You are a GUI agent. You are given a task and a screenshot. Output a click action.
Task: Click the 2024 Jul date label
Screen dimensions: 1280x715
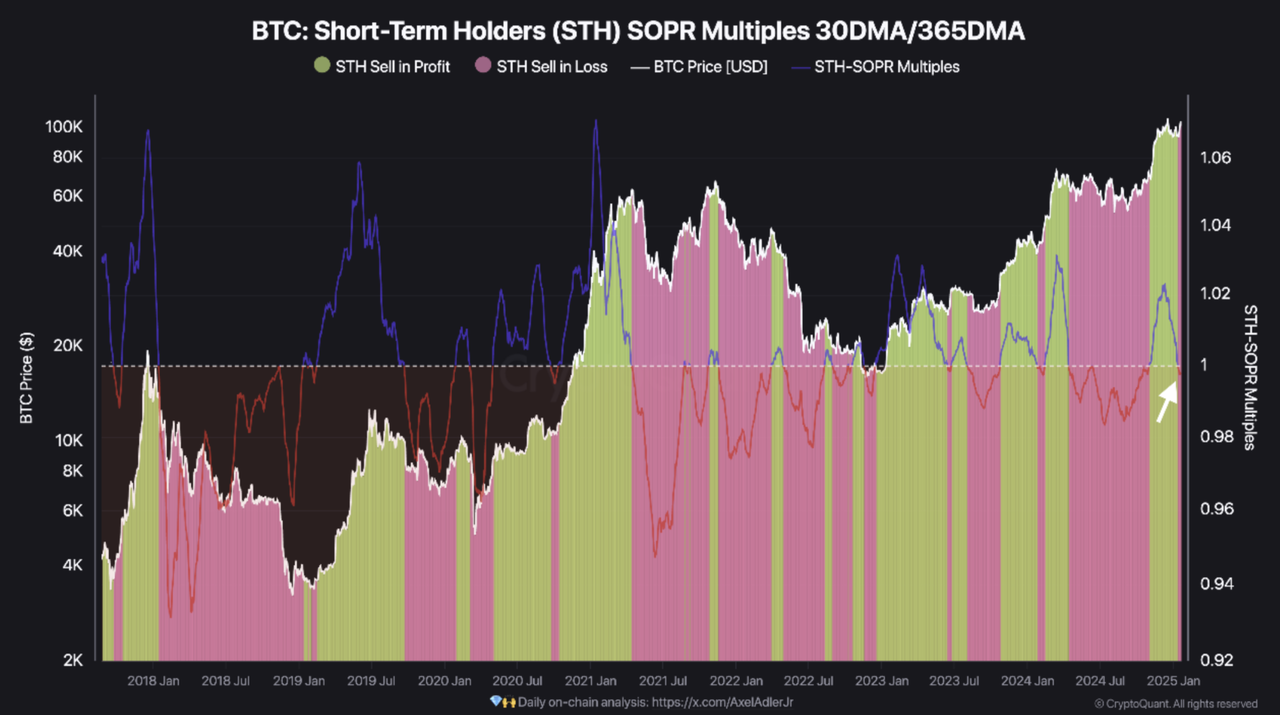pos(1099,681)
